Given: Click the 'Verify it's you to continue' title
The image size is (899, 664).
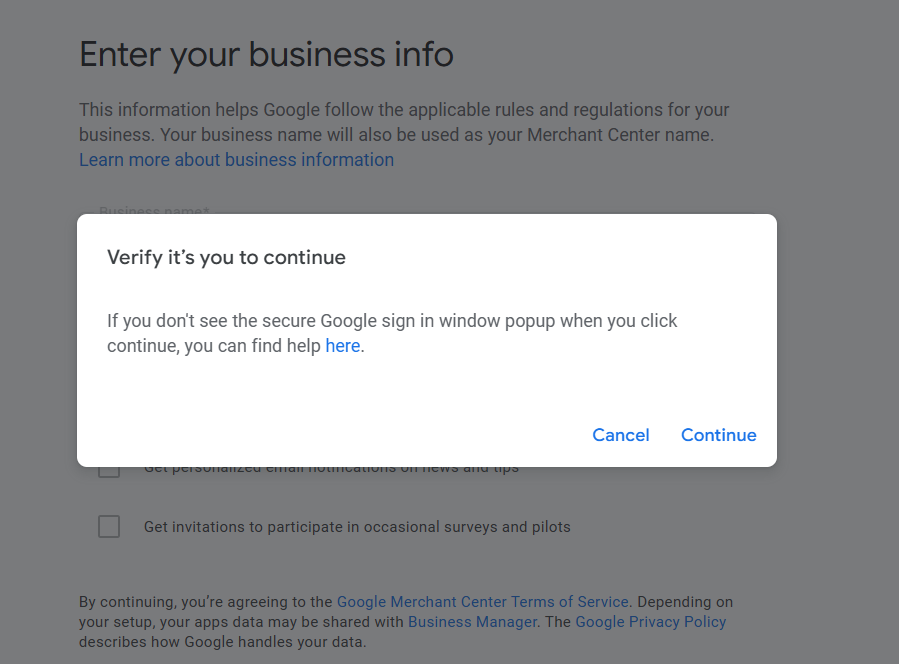Looking at the screenshot, I should (226, 257).
